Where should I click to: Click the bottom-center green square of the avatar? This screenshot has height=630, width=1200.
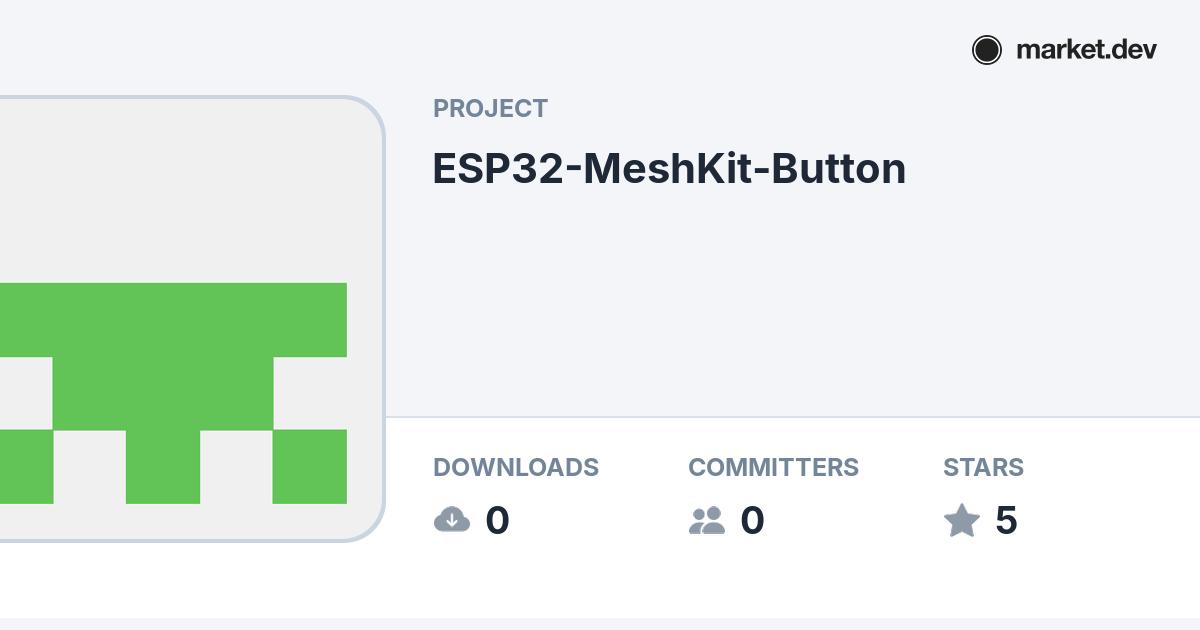(163, 466)
